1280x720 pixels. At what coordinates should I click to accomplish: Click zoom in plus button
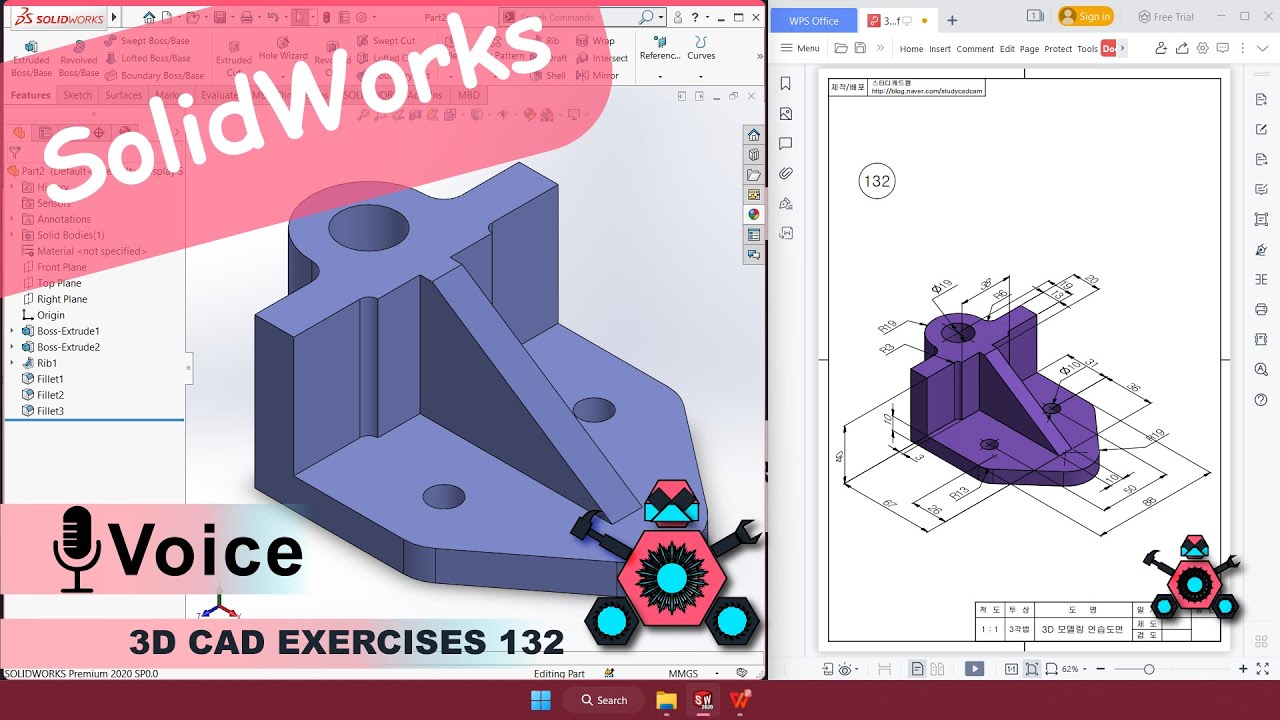pyautogui.click(x=1243, y=669)
